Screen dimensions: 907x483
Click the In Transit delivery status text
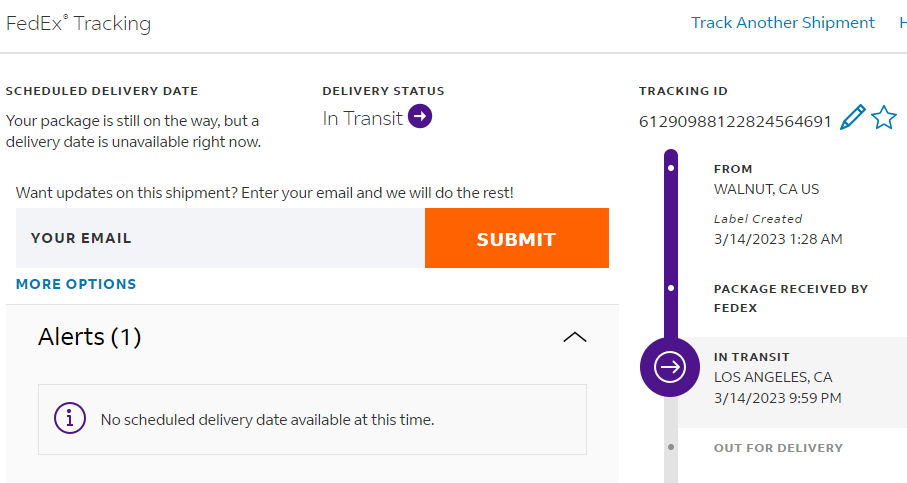[362, 118]
